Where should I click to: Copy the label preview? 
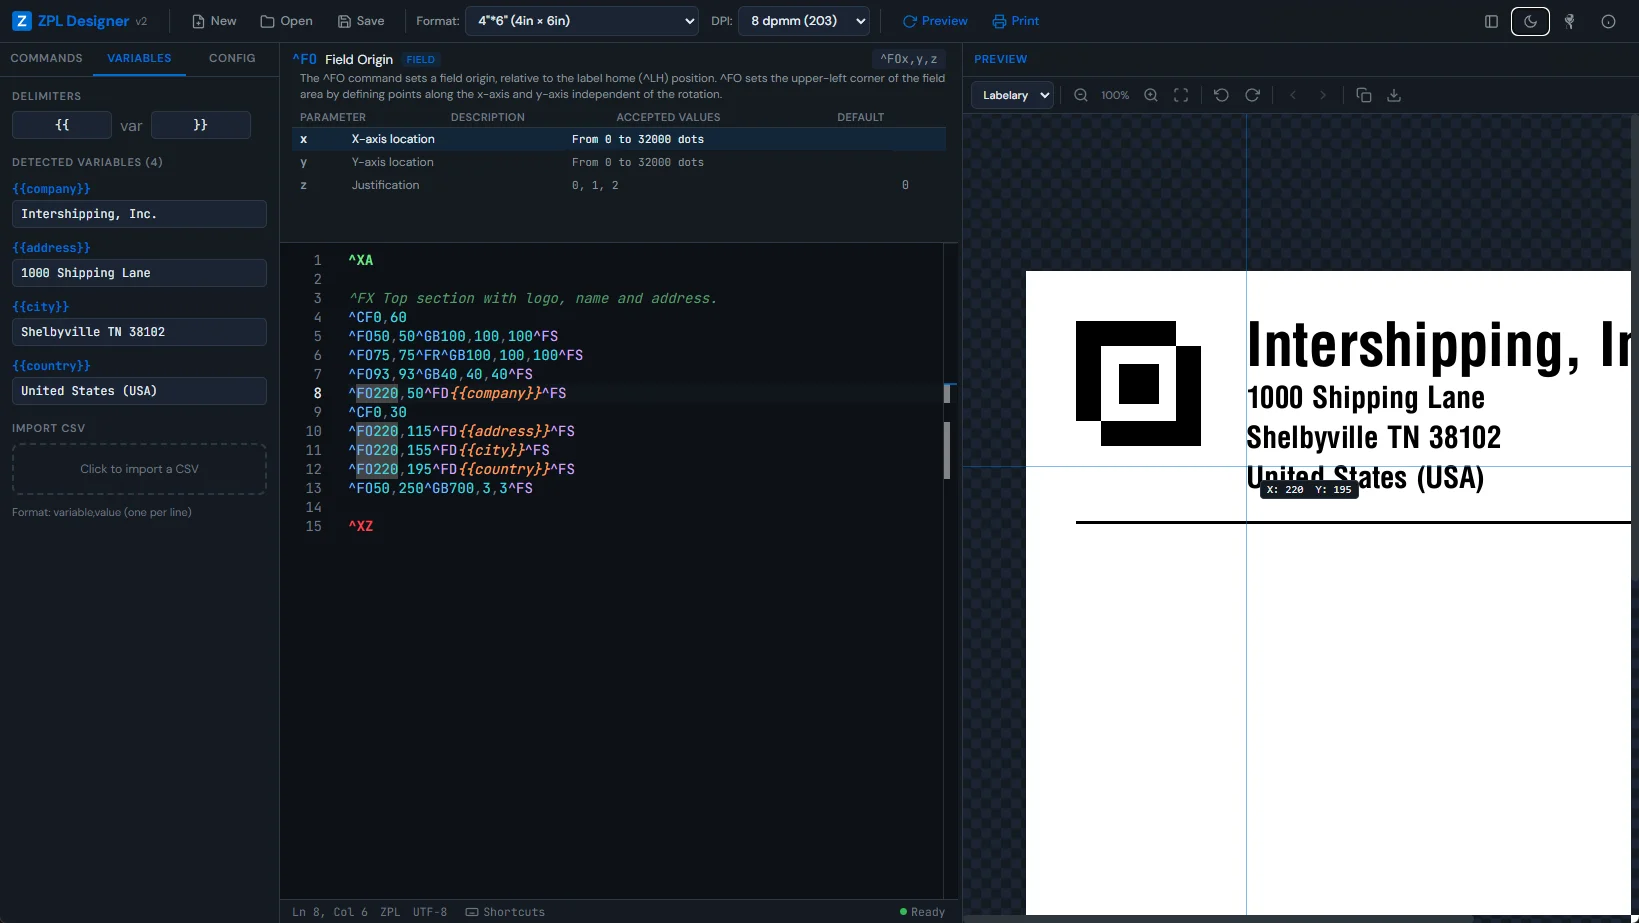(1364, 95)
